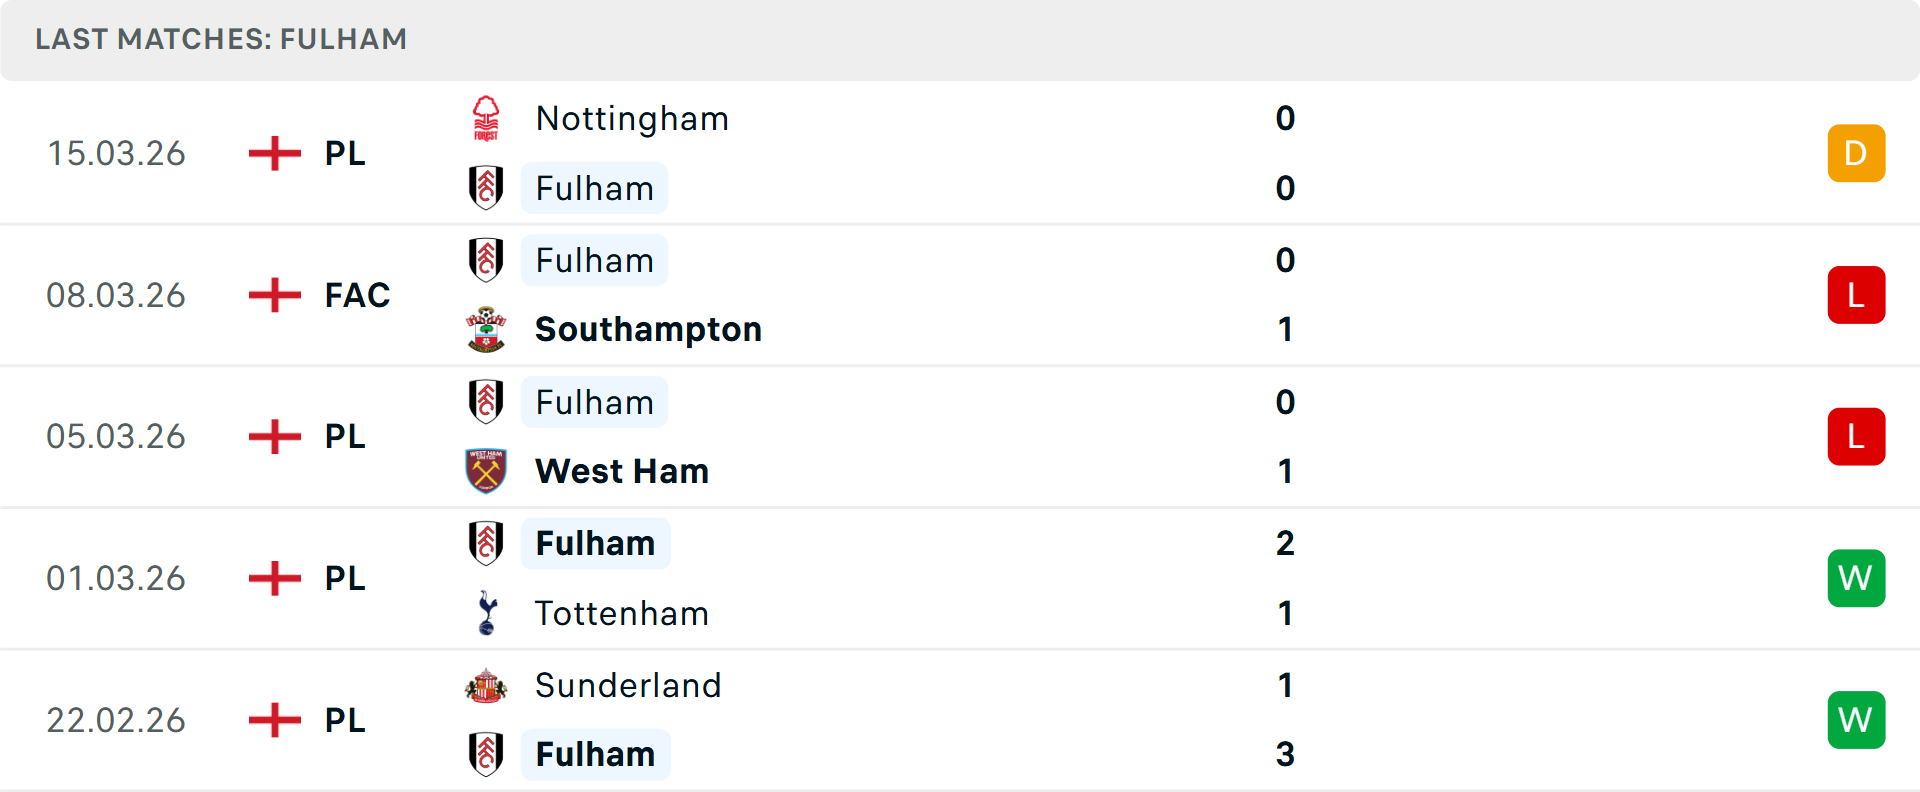Click the Fulham badge next to Southampton match
Screen dimensions: 1920x792
click(x=487, y=260)
